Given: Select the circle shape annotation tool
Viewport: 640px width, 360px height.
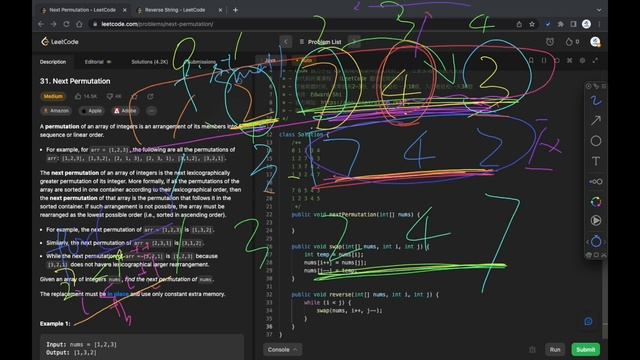Looking at the screenshot, I should pyautogui.click(x=596, y=141).
